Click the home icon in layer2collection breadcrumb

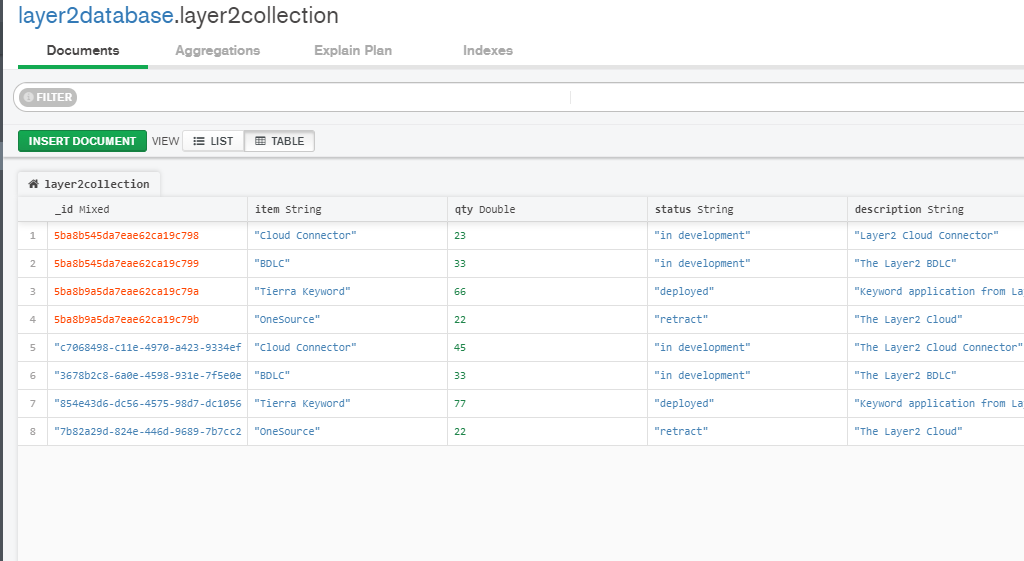pos(33,184)
